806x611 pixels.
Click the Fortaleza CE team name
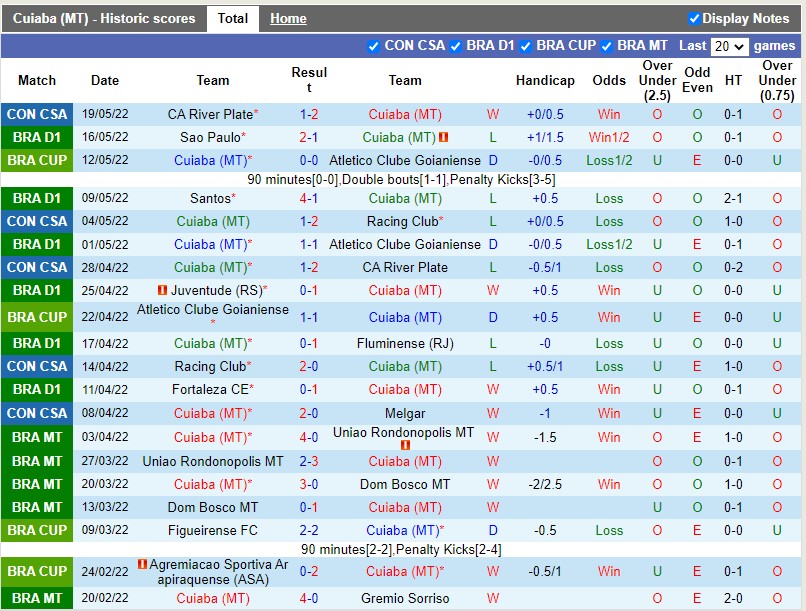pyautogui.click(x=209, y=389)
